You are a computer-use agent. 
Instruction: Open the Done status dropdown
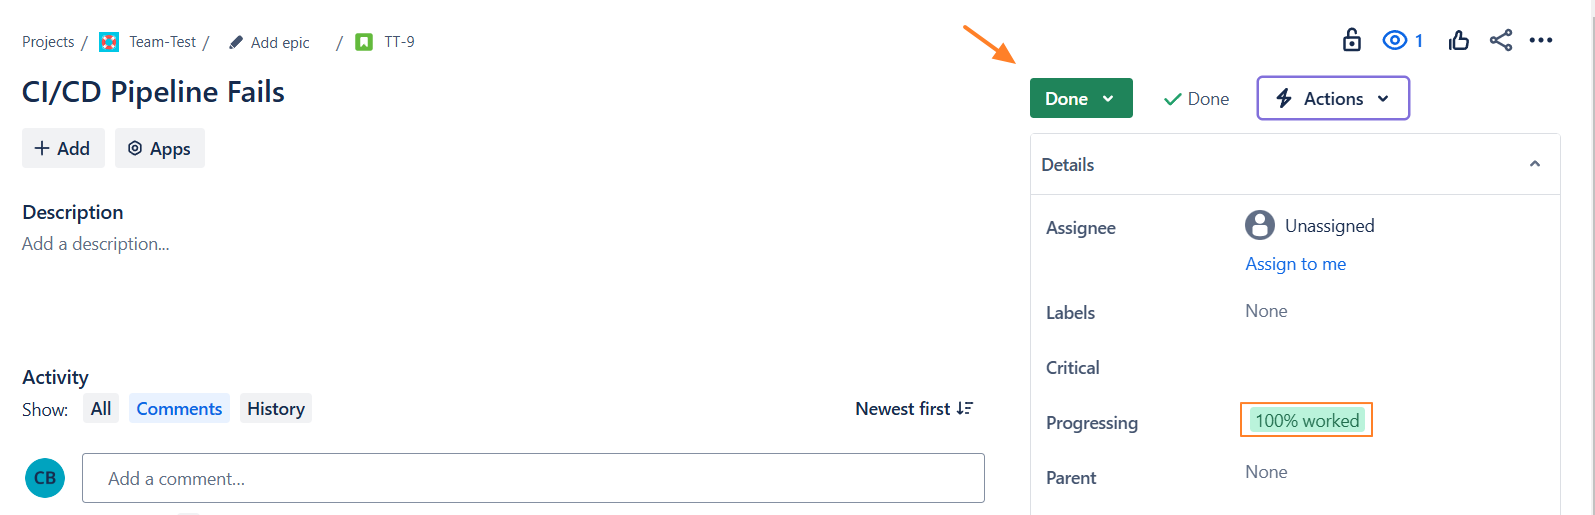pos(1080,98)
